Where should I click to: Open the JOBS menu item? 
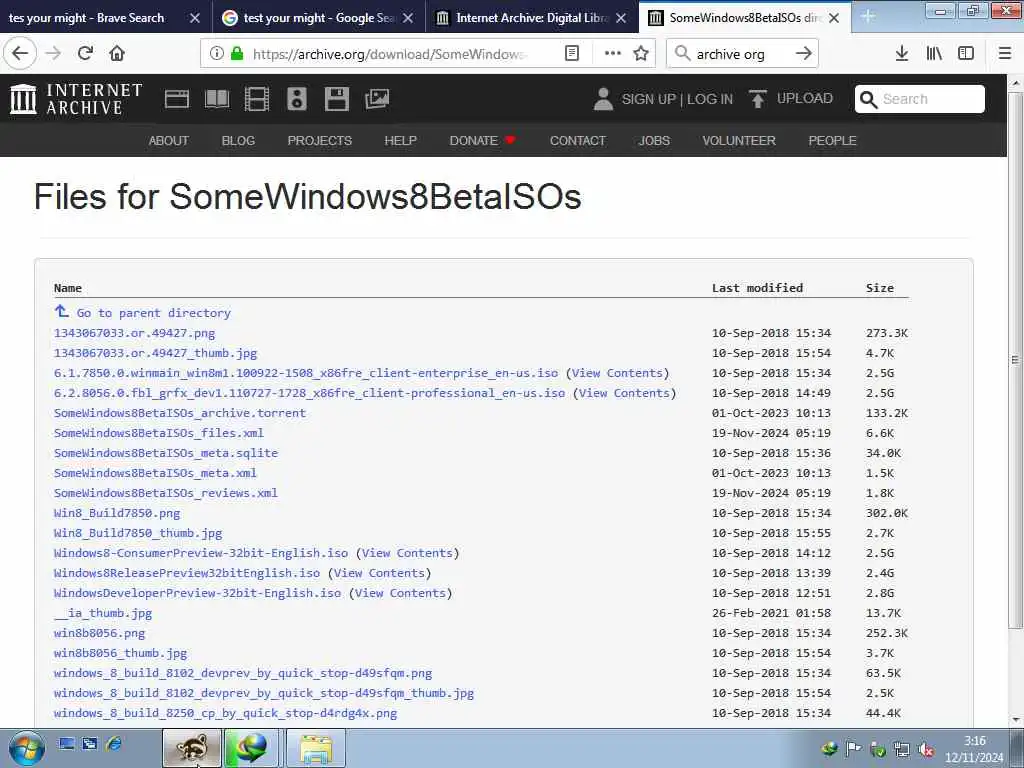pos(654,140)
